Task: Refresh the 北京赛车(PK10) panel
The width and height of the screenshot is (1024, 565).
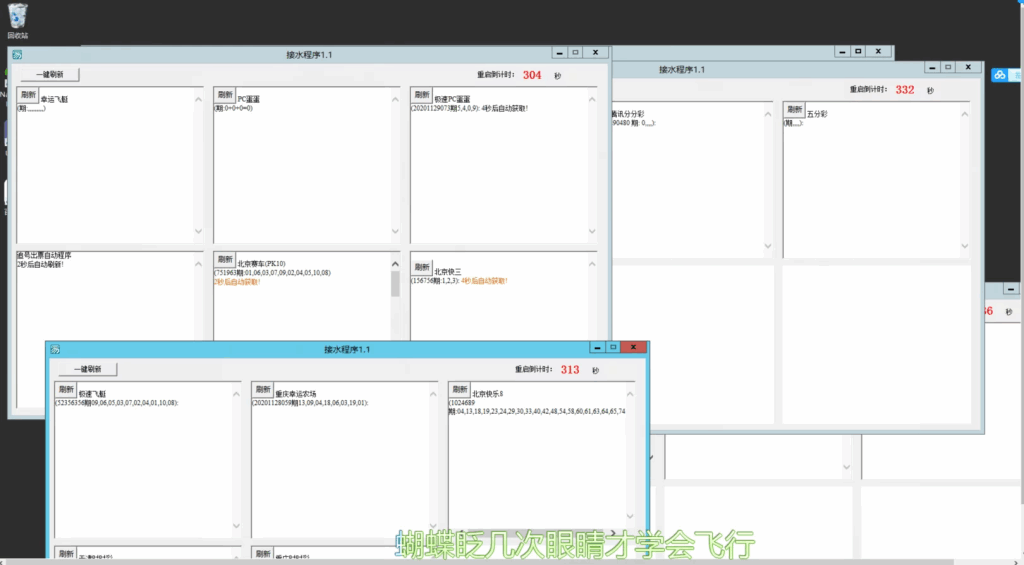Action: tap(225, 260)
